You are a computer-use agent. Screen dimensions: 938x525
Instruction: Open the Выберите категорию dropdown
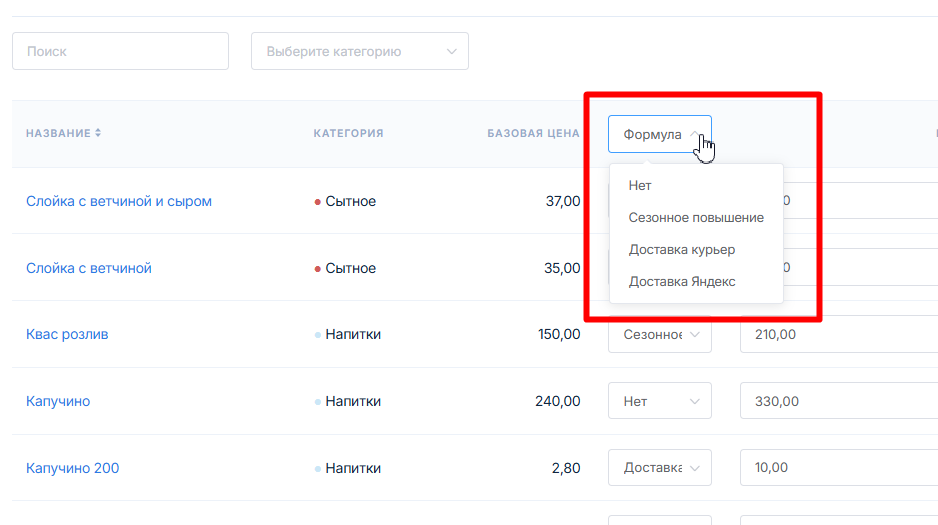point(359,51)
